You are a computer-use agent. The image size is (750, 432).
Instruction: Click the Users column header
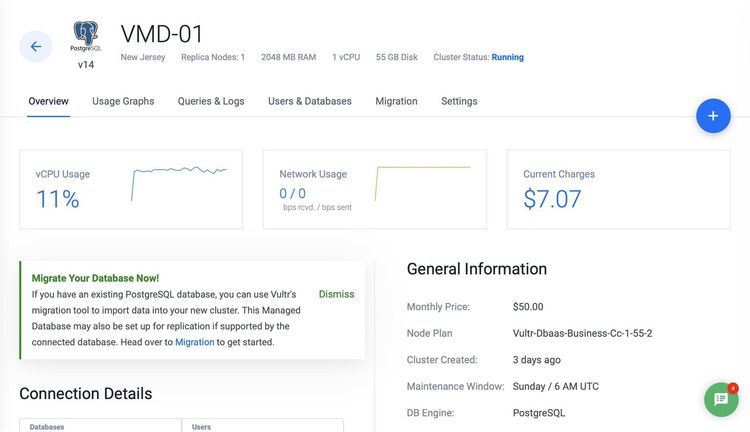pyautogui.click(x=201, y=427)
